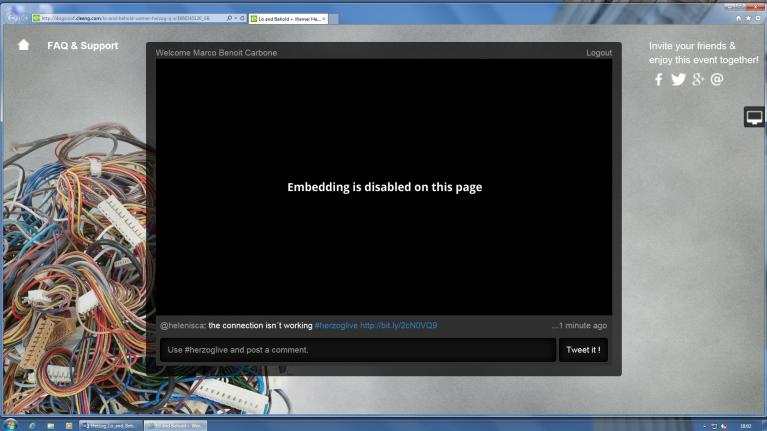
Task: Share the event via Google Plus
Action: coord(698,80)
